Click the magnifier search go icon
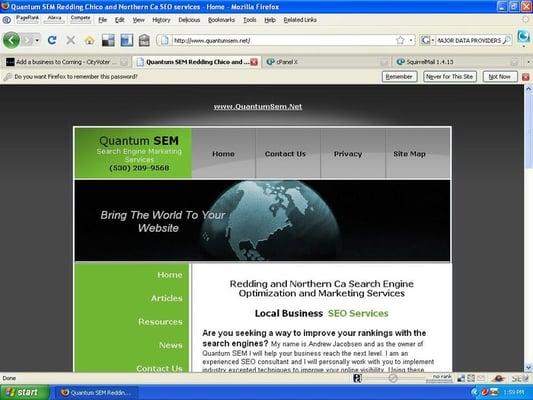The width and height of the screenshot is (533, 400). [x=506, y=40]
